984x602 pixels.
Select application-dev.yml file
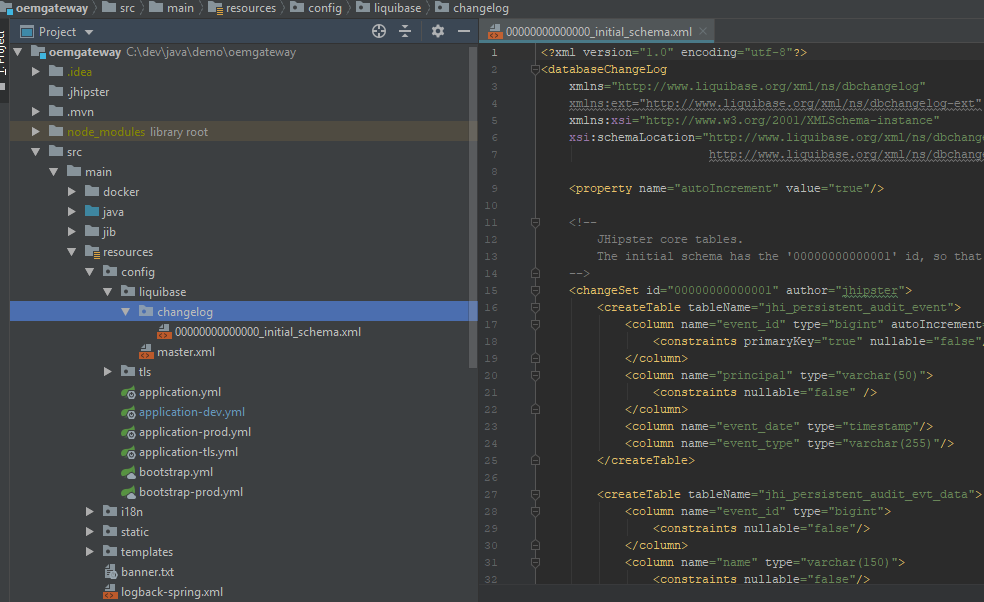point(191,412)
